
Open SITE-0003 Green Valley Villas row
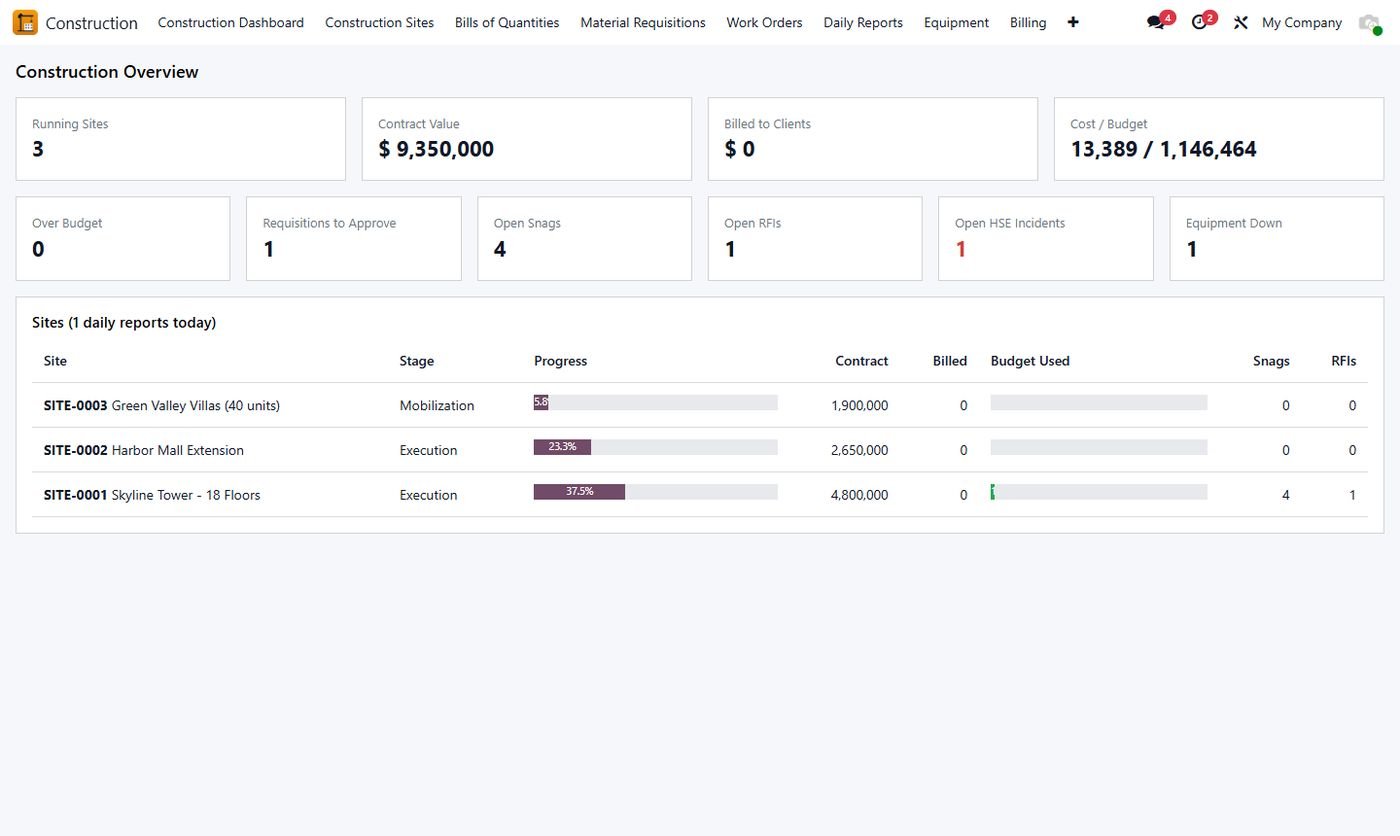click(x=700, y=405)
